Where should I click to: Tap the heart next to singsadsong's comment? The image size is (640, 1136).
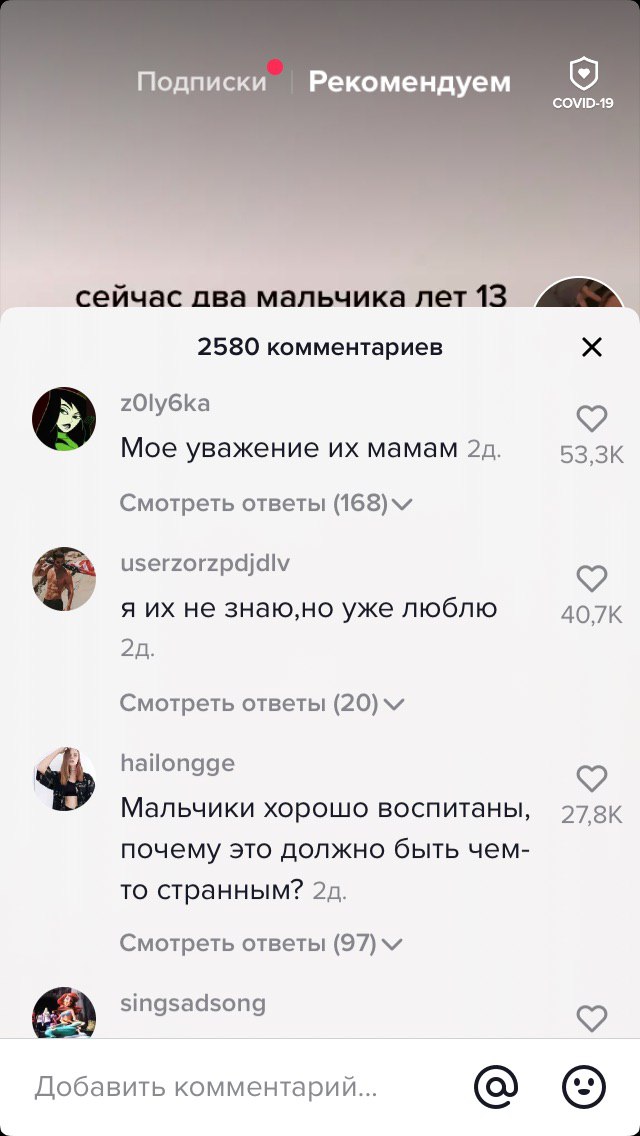[x=591, y=1019]
